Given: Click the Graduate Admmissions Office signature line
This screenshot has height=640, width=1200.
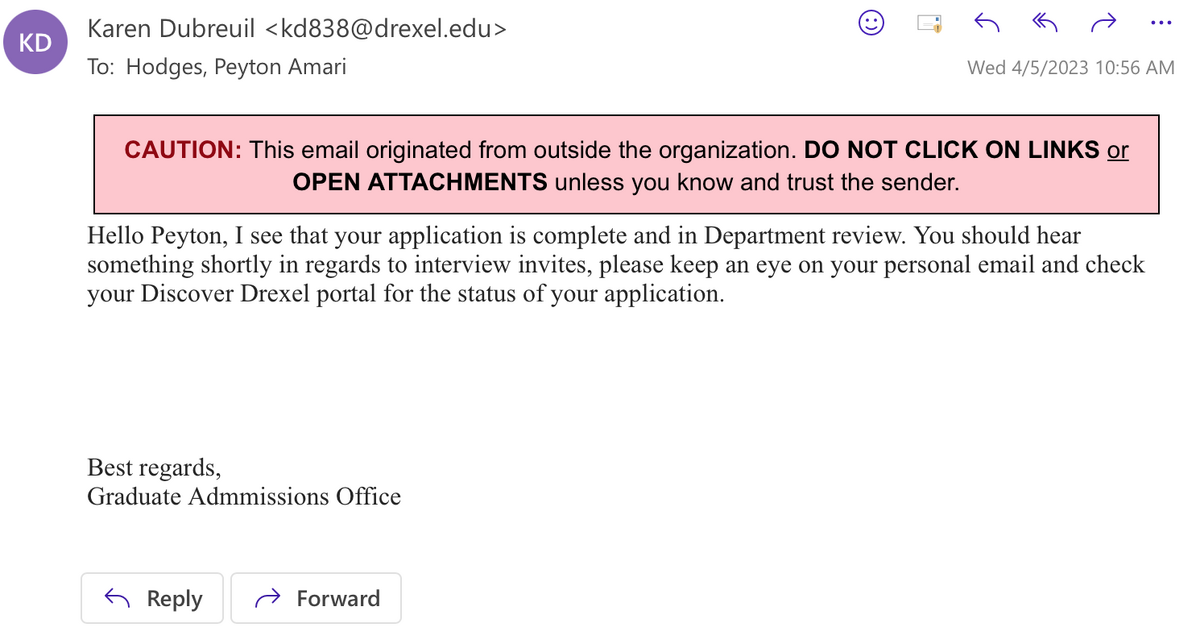Looking at the screenshot, I should [x=244, y=496].
